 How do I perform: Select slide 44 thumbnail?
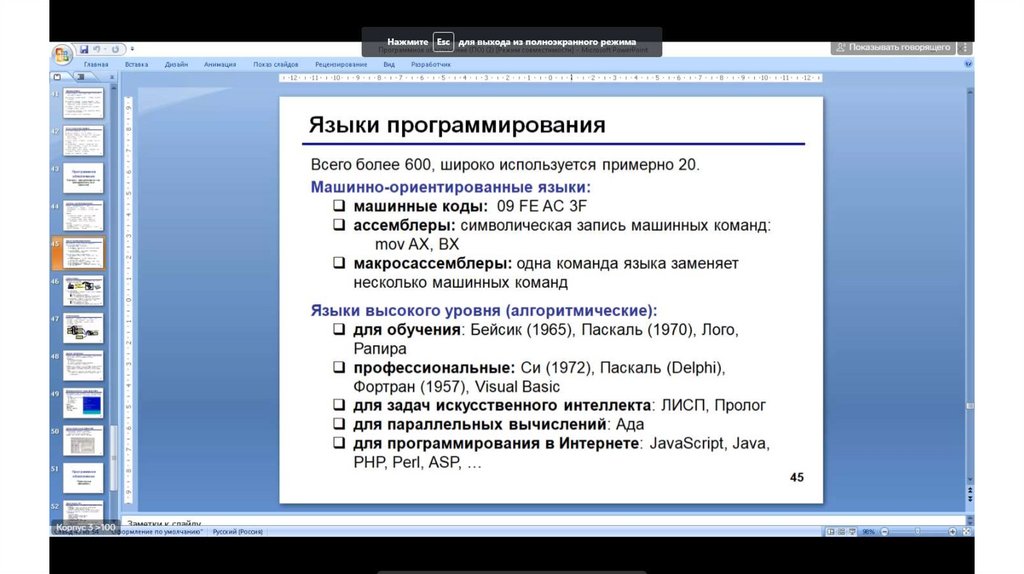pyautogui.click(x=84, y=215)
